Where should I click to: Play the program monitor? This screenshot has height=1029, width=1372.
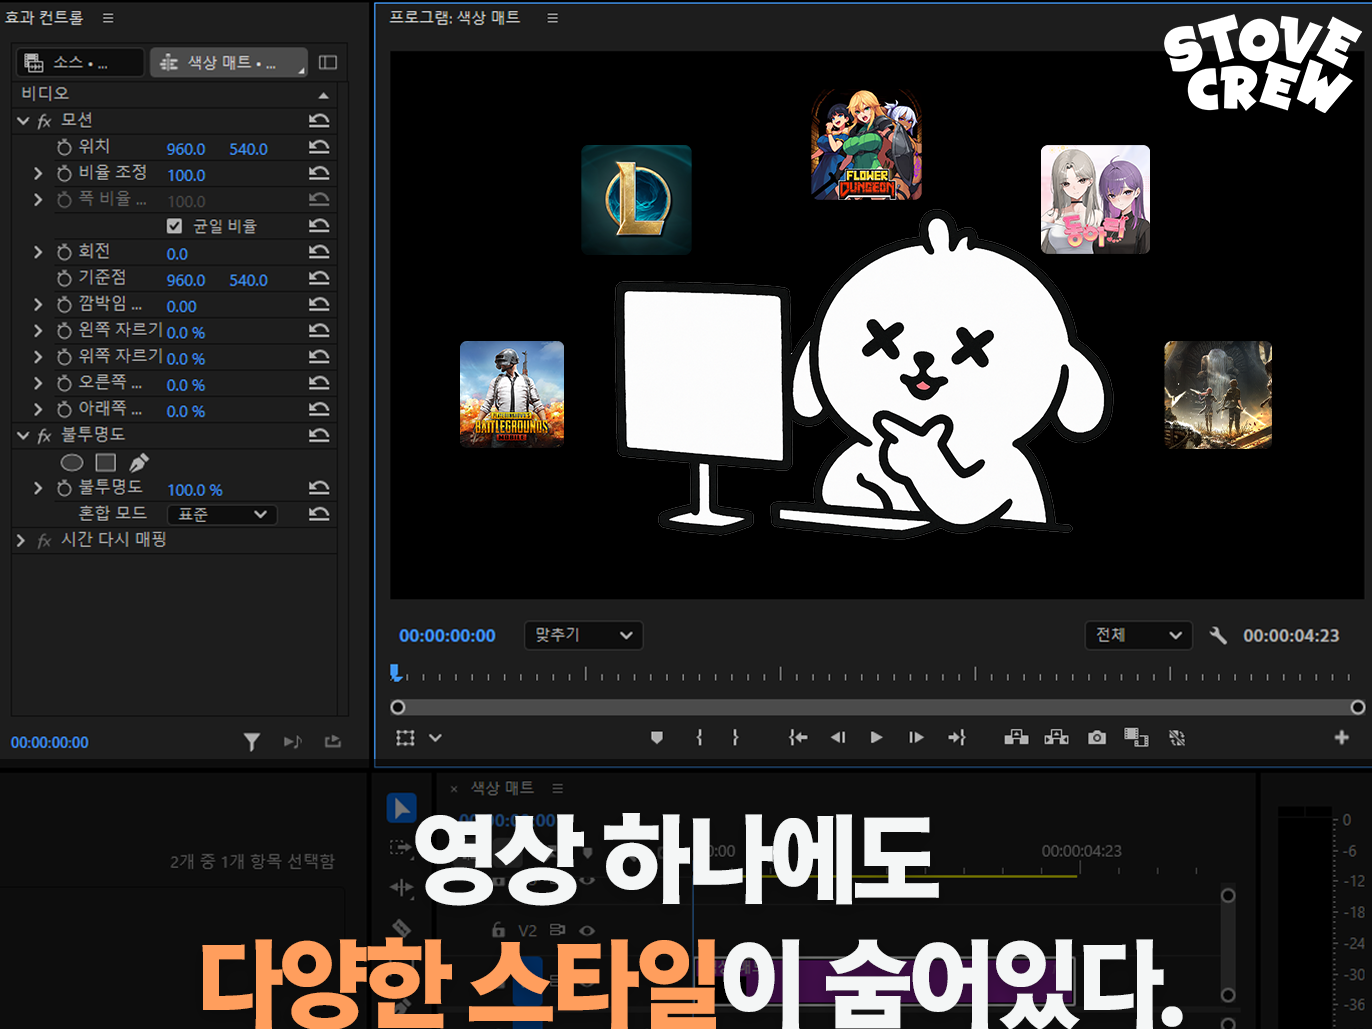point(876,738)
